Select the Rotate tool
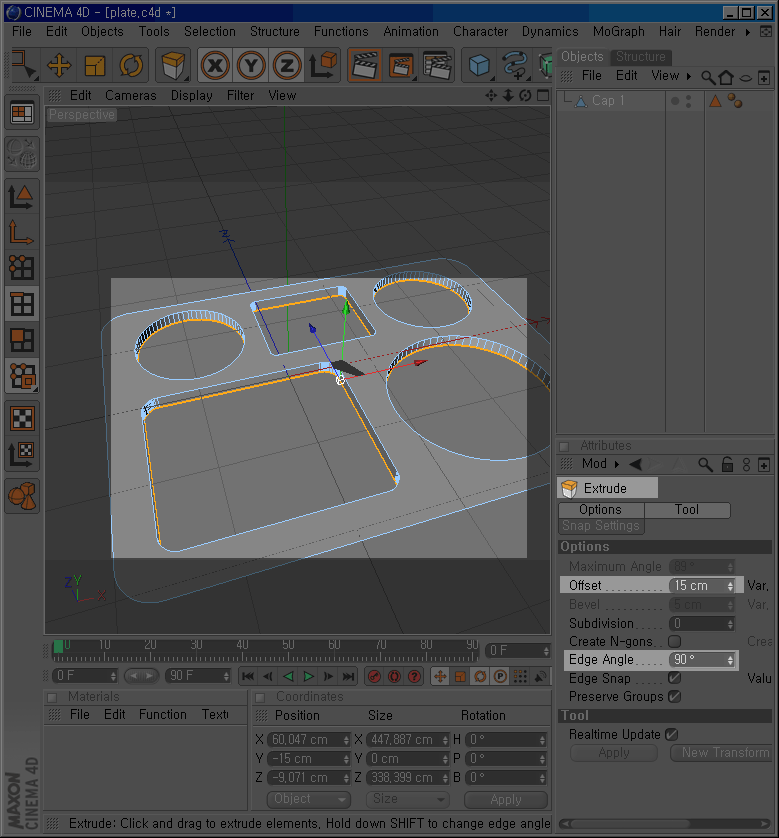 pyautogui.click(x=131, y=66)
